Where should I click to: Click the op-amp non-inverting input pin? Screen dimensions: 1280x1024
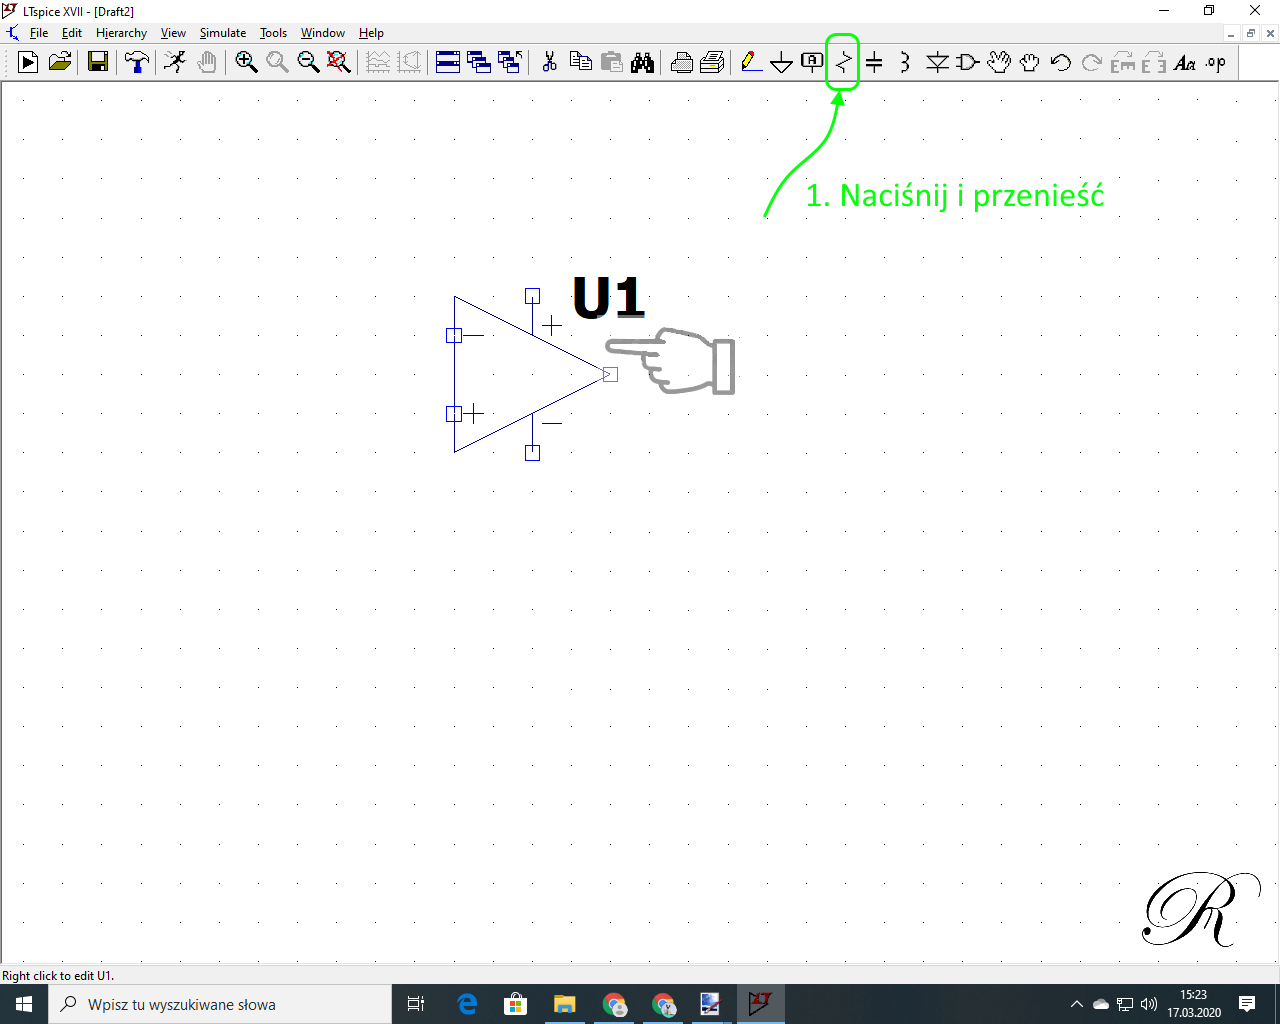454,413
